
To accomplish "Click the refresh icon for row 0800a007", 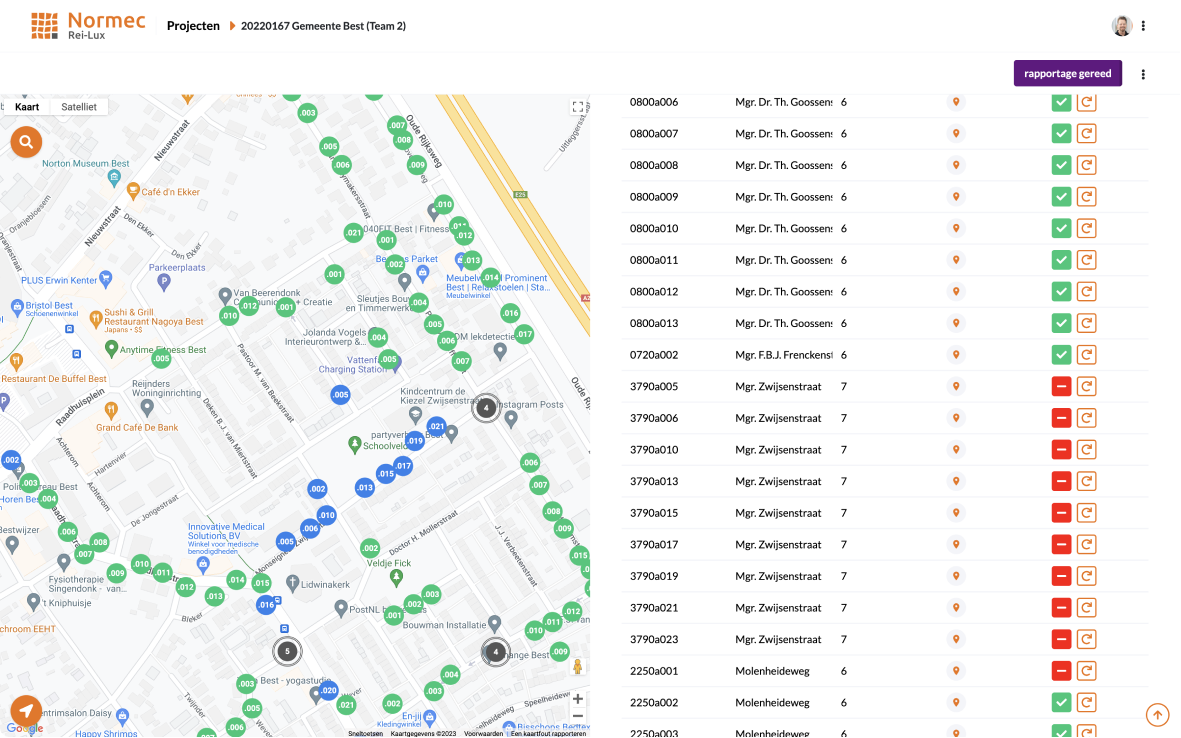I will pyautogui.click(x=1086, y=133).
